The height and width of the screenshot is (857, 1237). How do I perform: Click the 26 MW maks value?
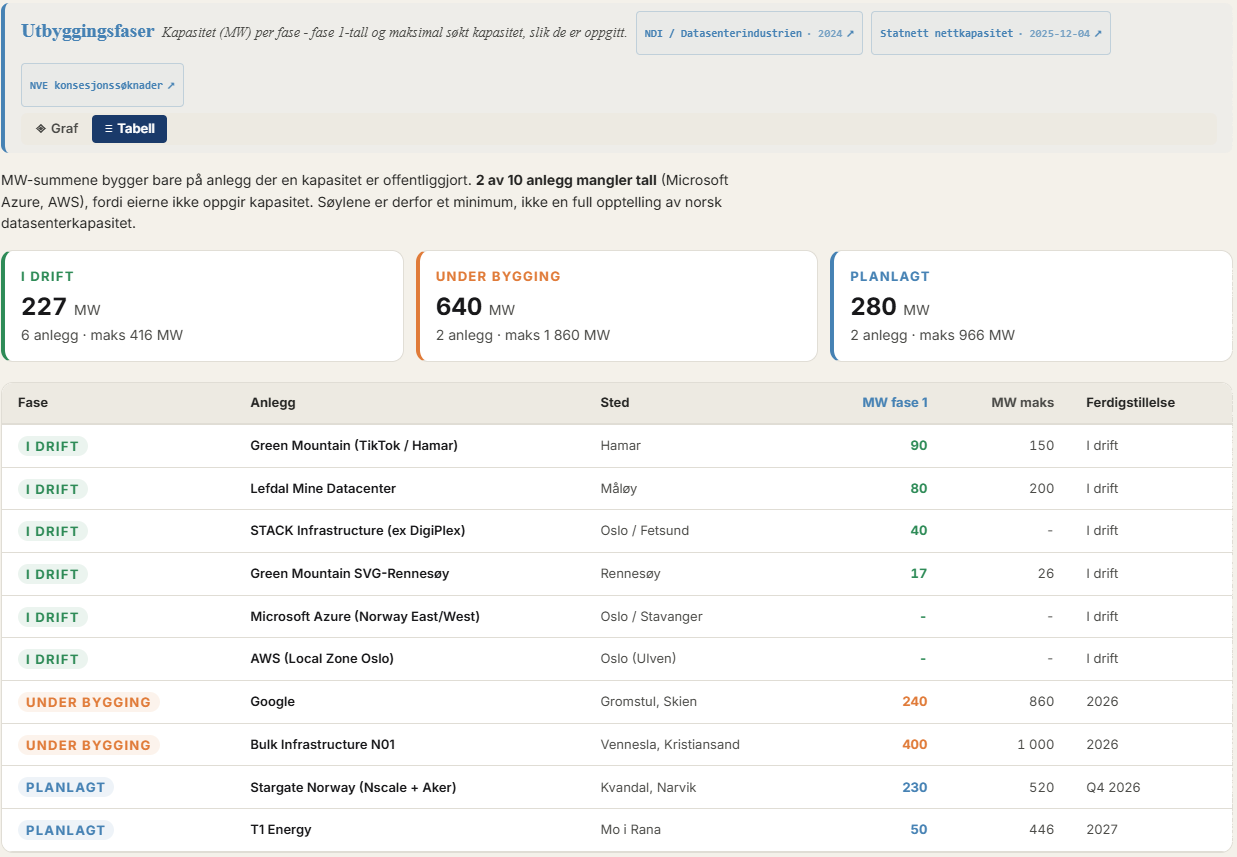click(1046, 573)
